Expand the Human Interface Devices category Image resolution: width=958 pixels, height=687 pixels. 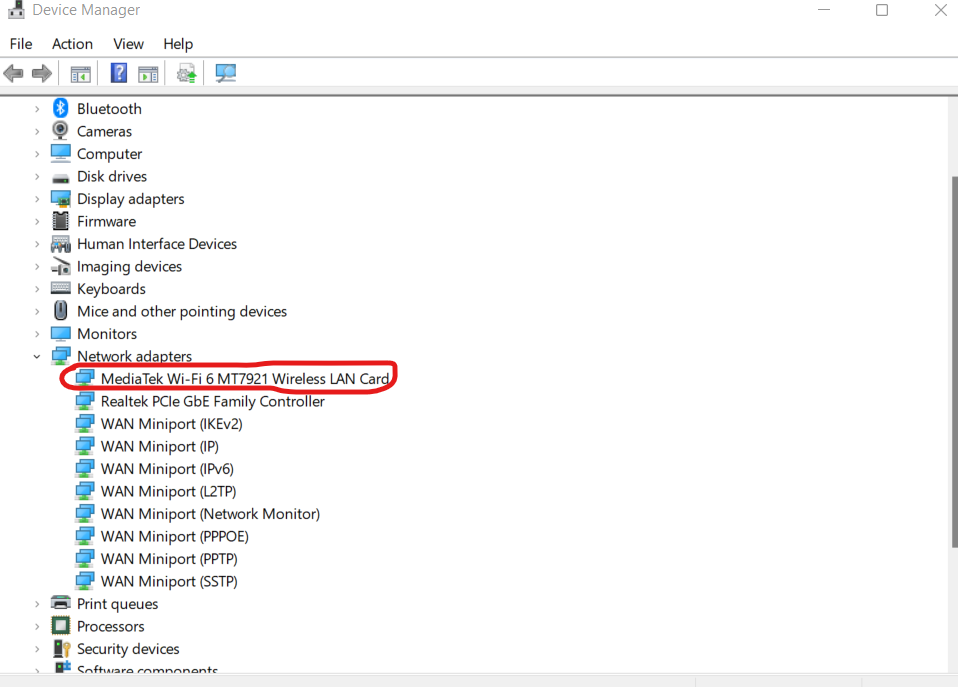pos(37,244)
